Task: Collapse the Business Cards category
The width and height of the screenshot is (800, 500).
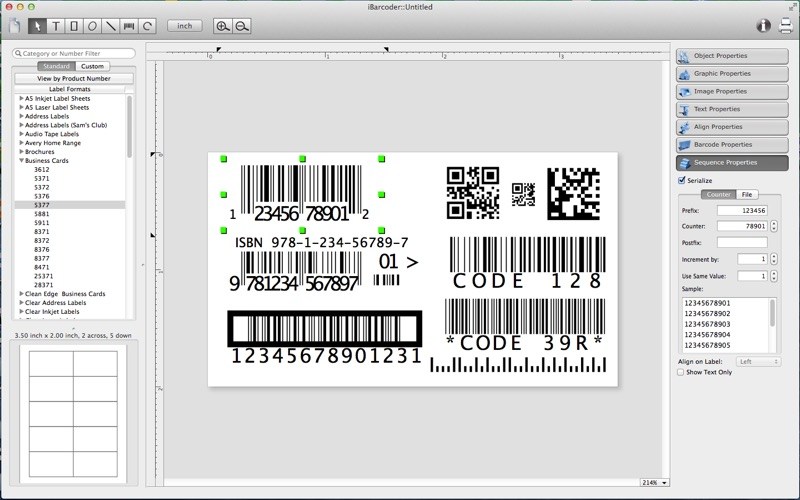Action: pos(21,161)
